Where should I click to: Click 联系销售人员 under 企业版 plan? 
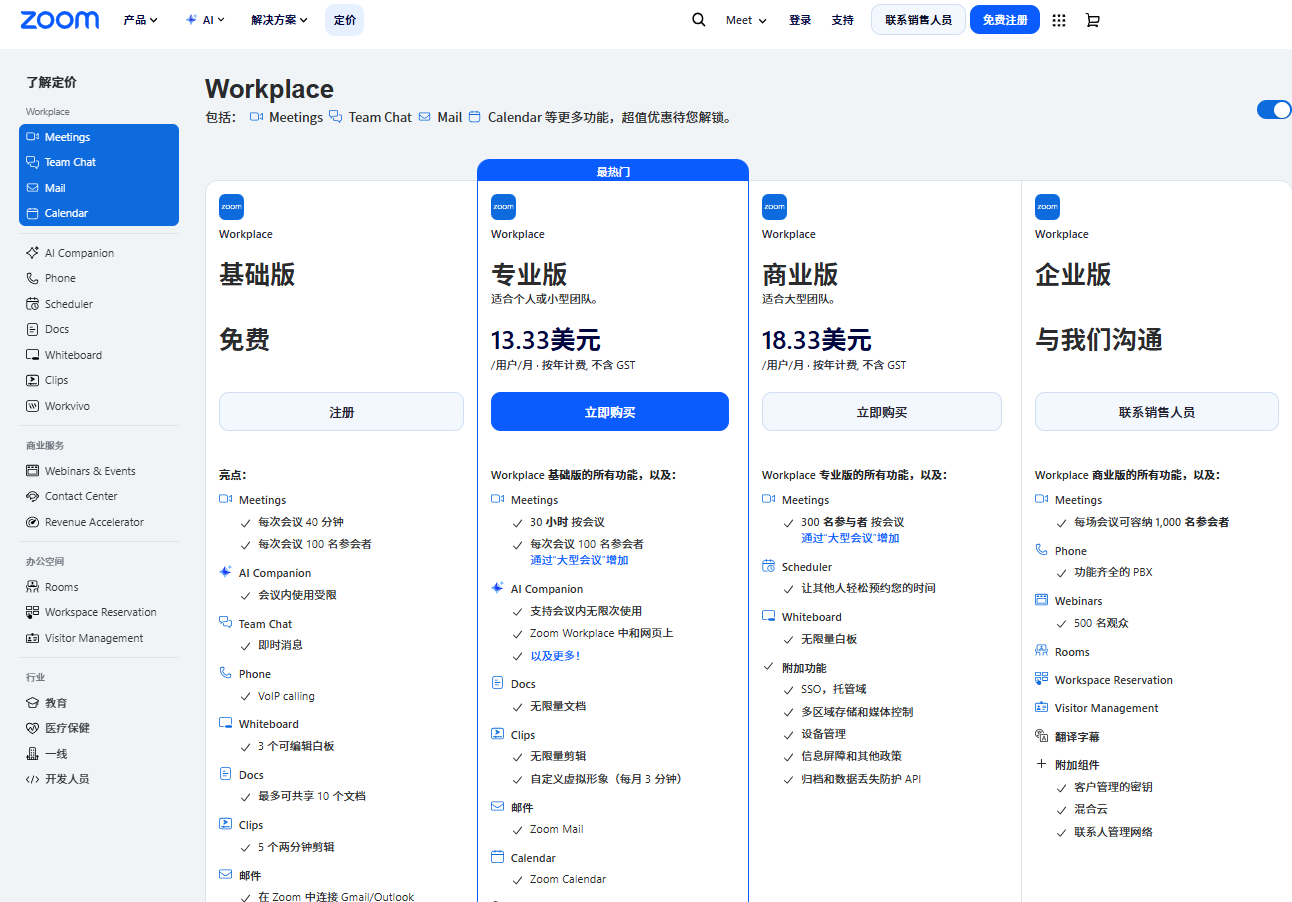(x=1156, y=412)
